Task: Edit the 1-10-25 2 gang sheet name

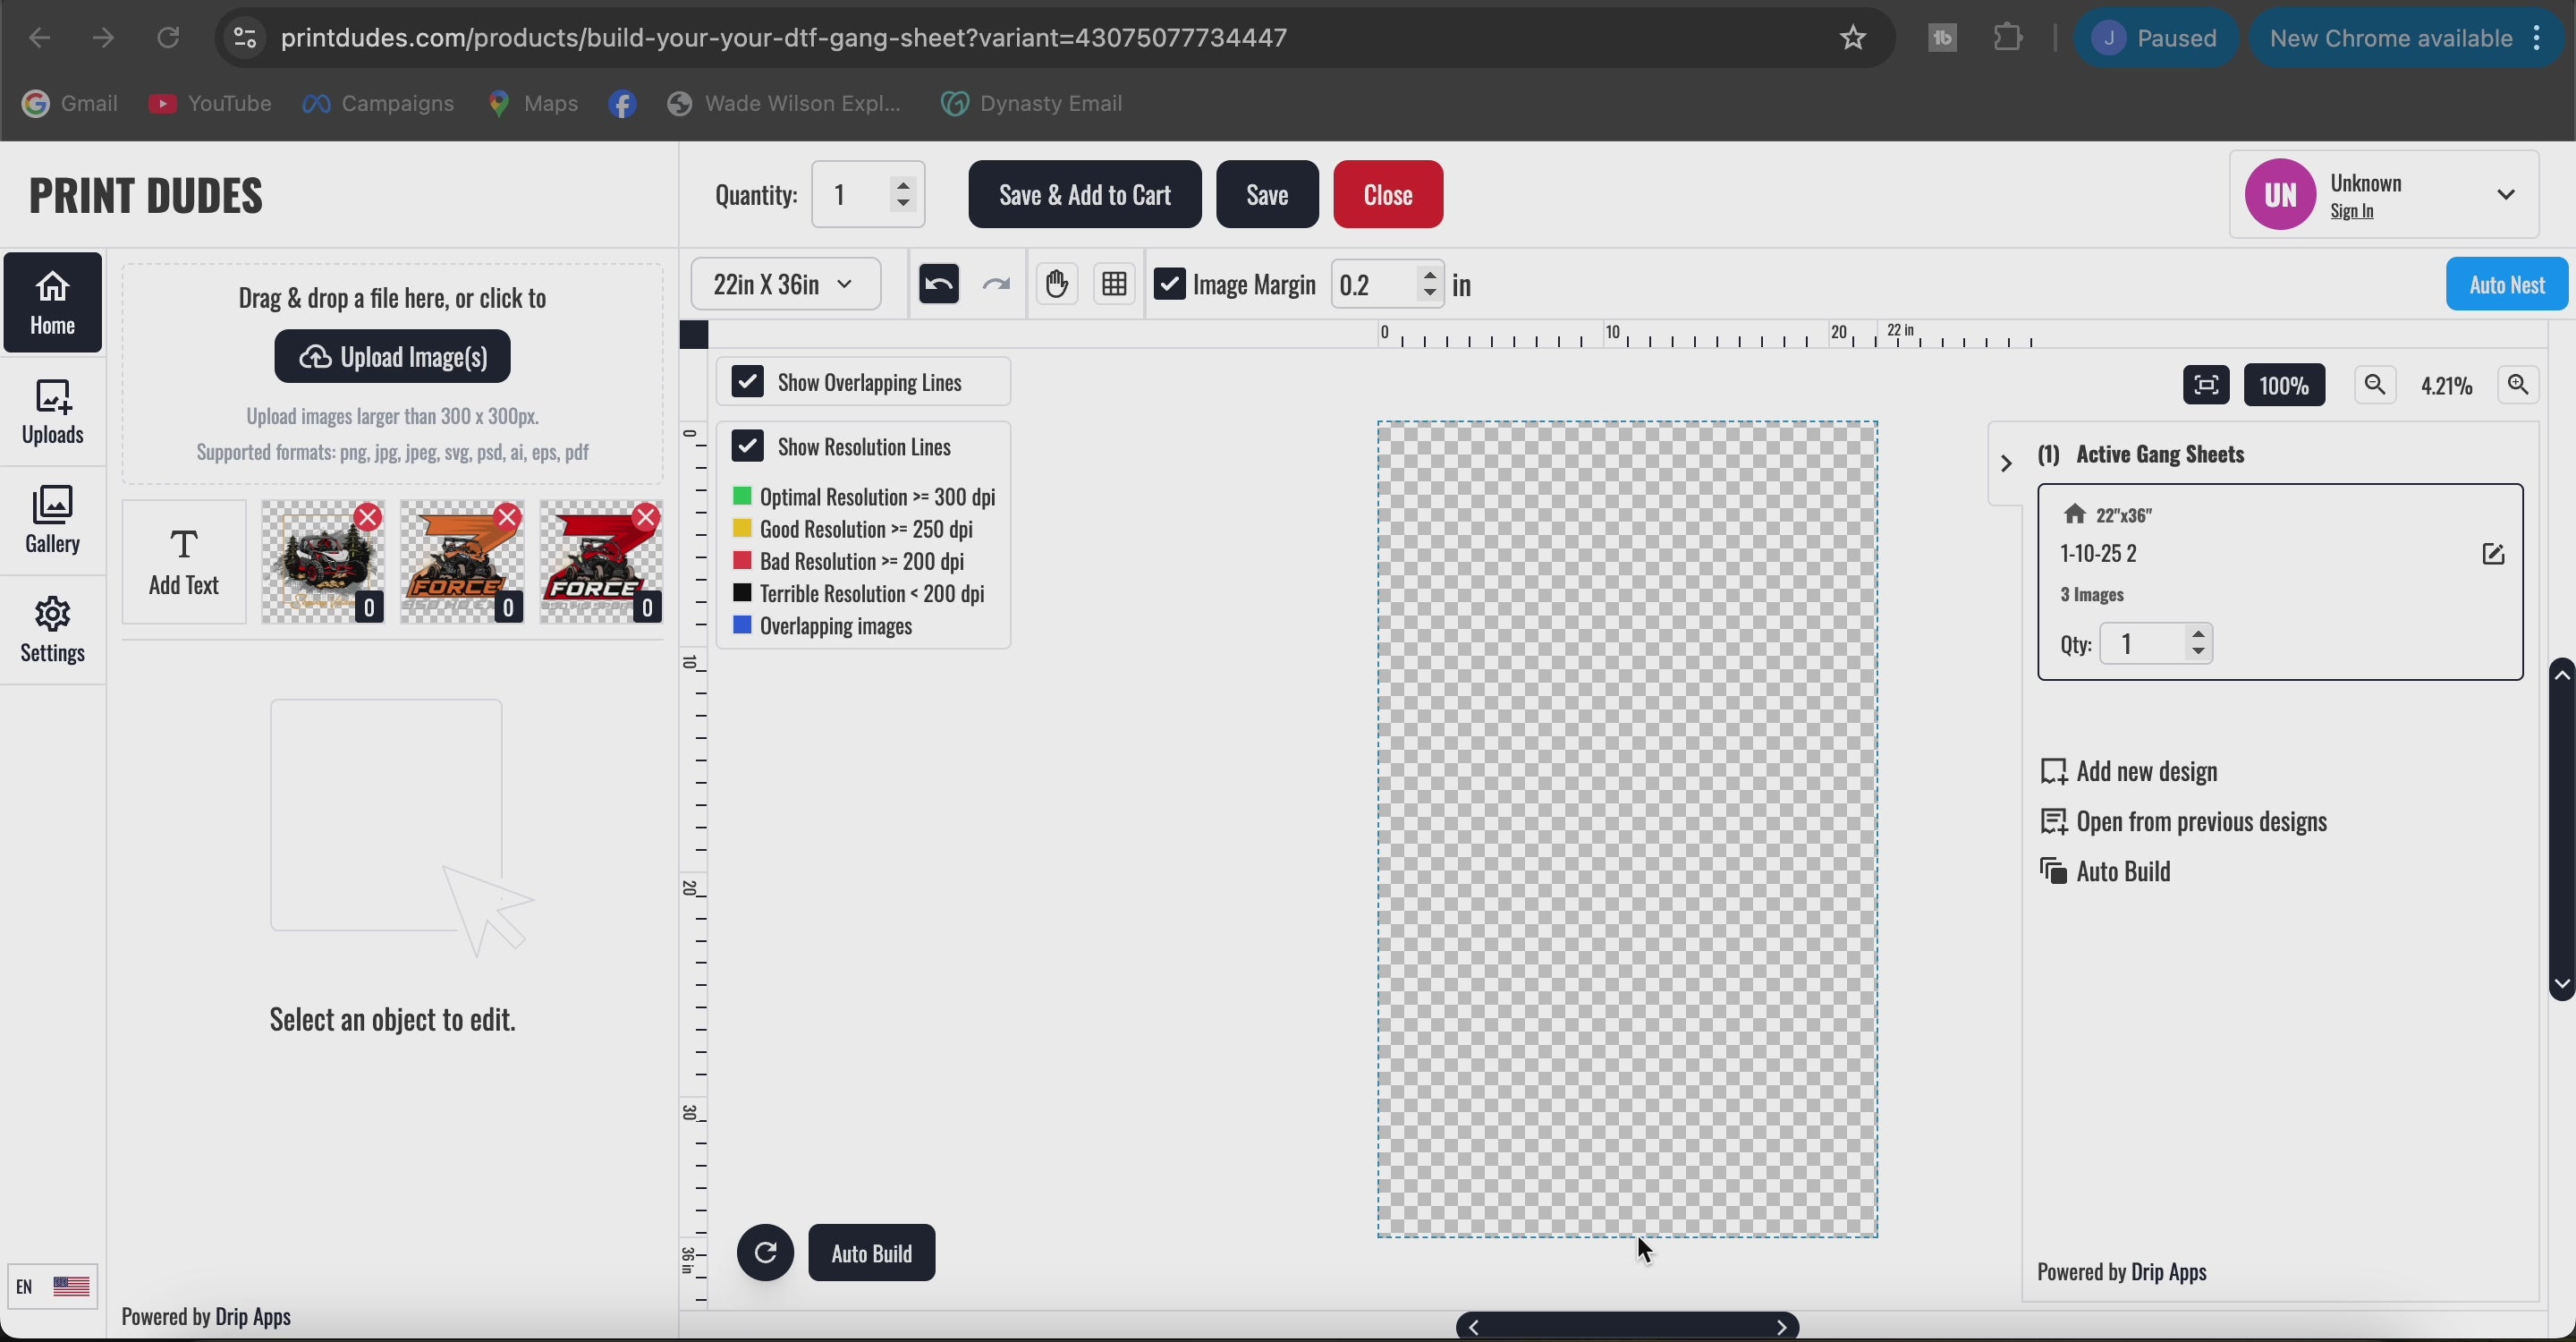Action: click(2492, 555)
